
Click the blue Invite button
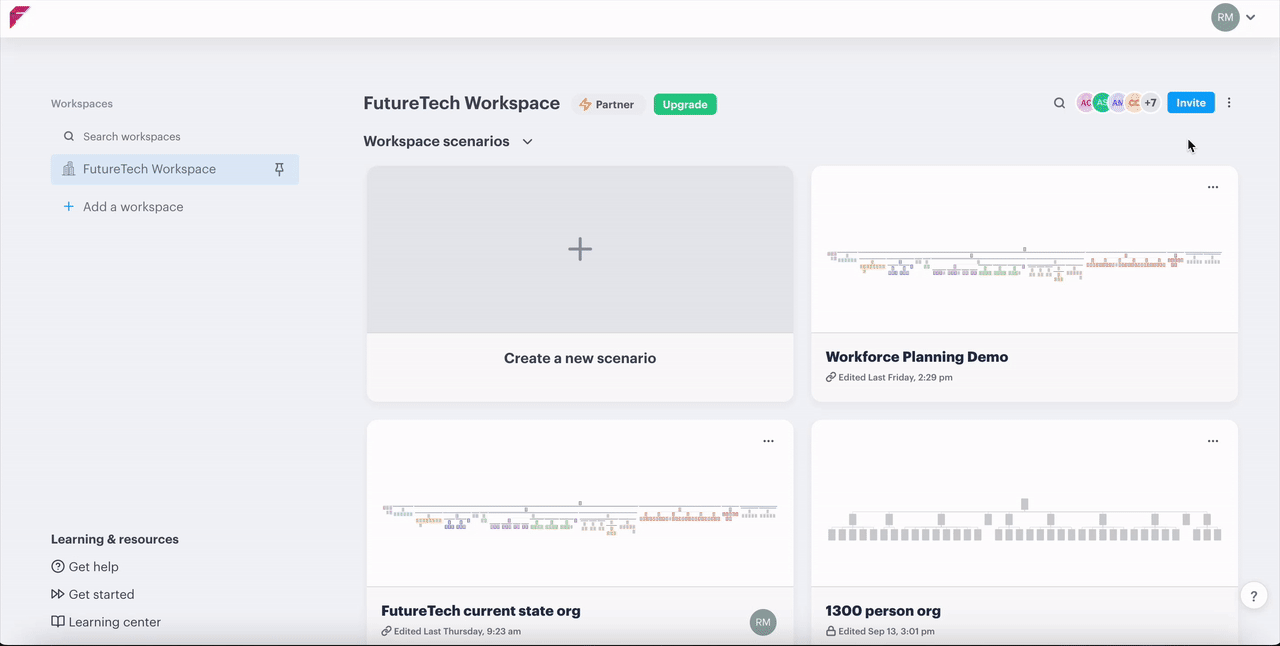point(1190,103)
